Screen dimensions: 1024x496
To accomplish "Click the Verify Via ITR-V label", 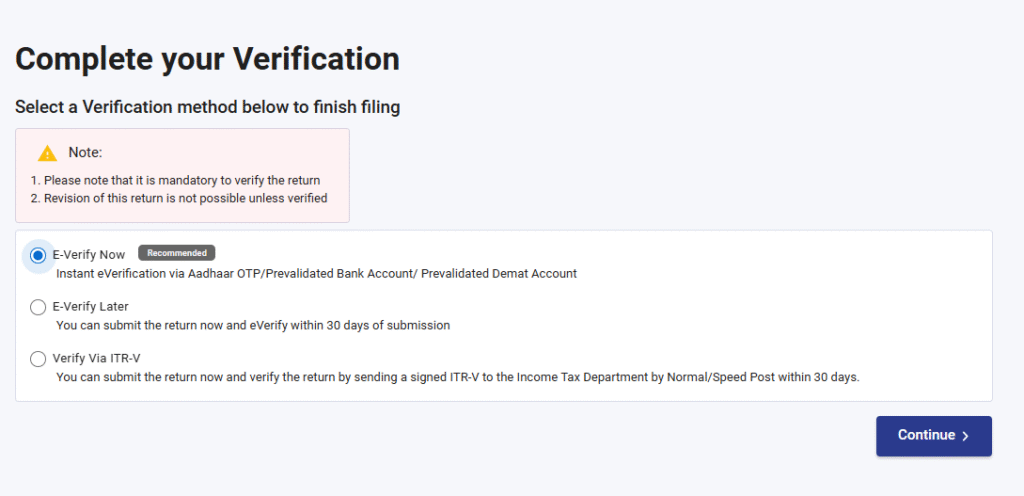I will click(96, 359).
